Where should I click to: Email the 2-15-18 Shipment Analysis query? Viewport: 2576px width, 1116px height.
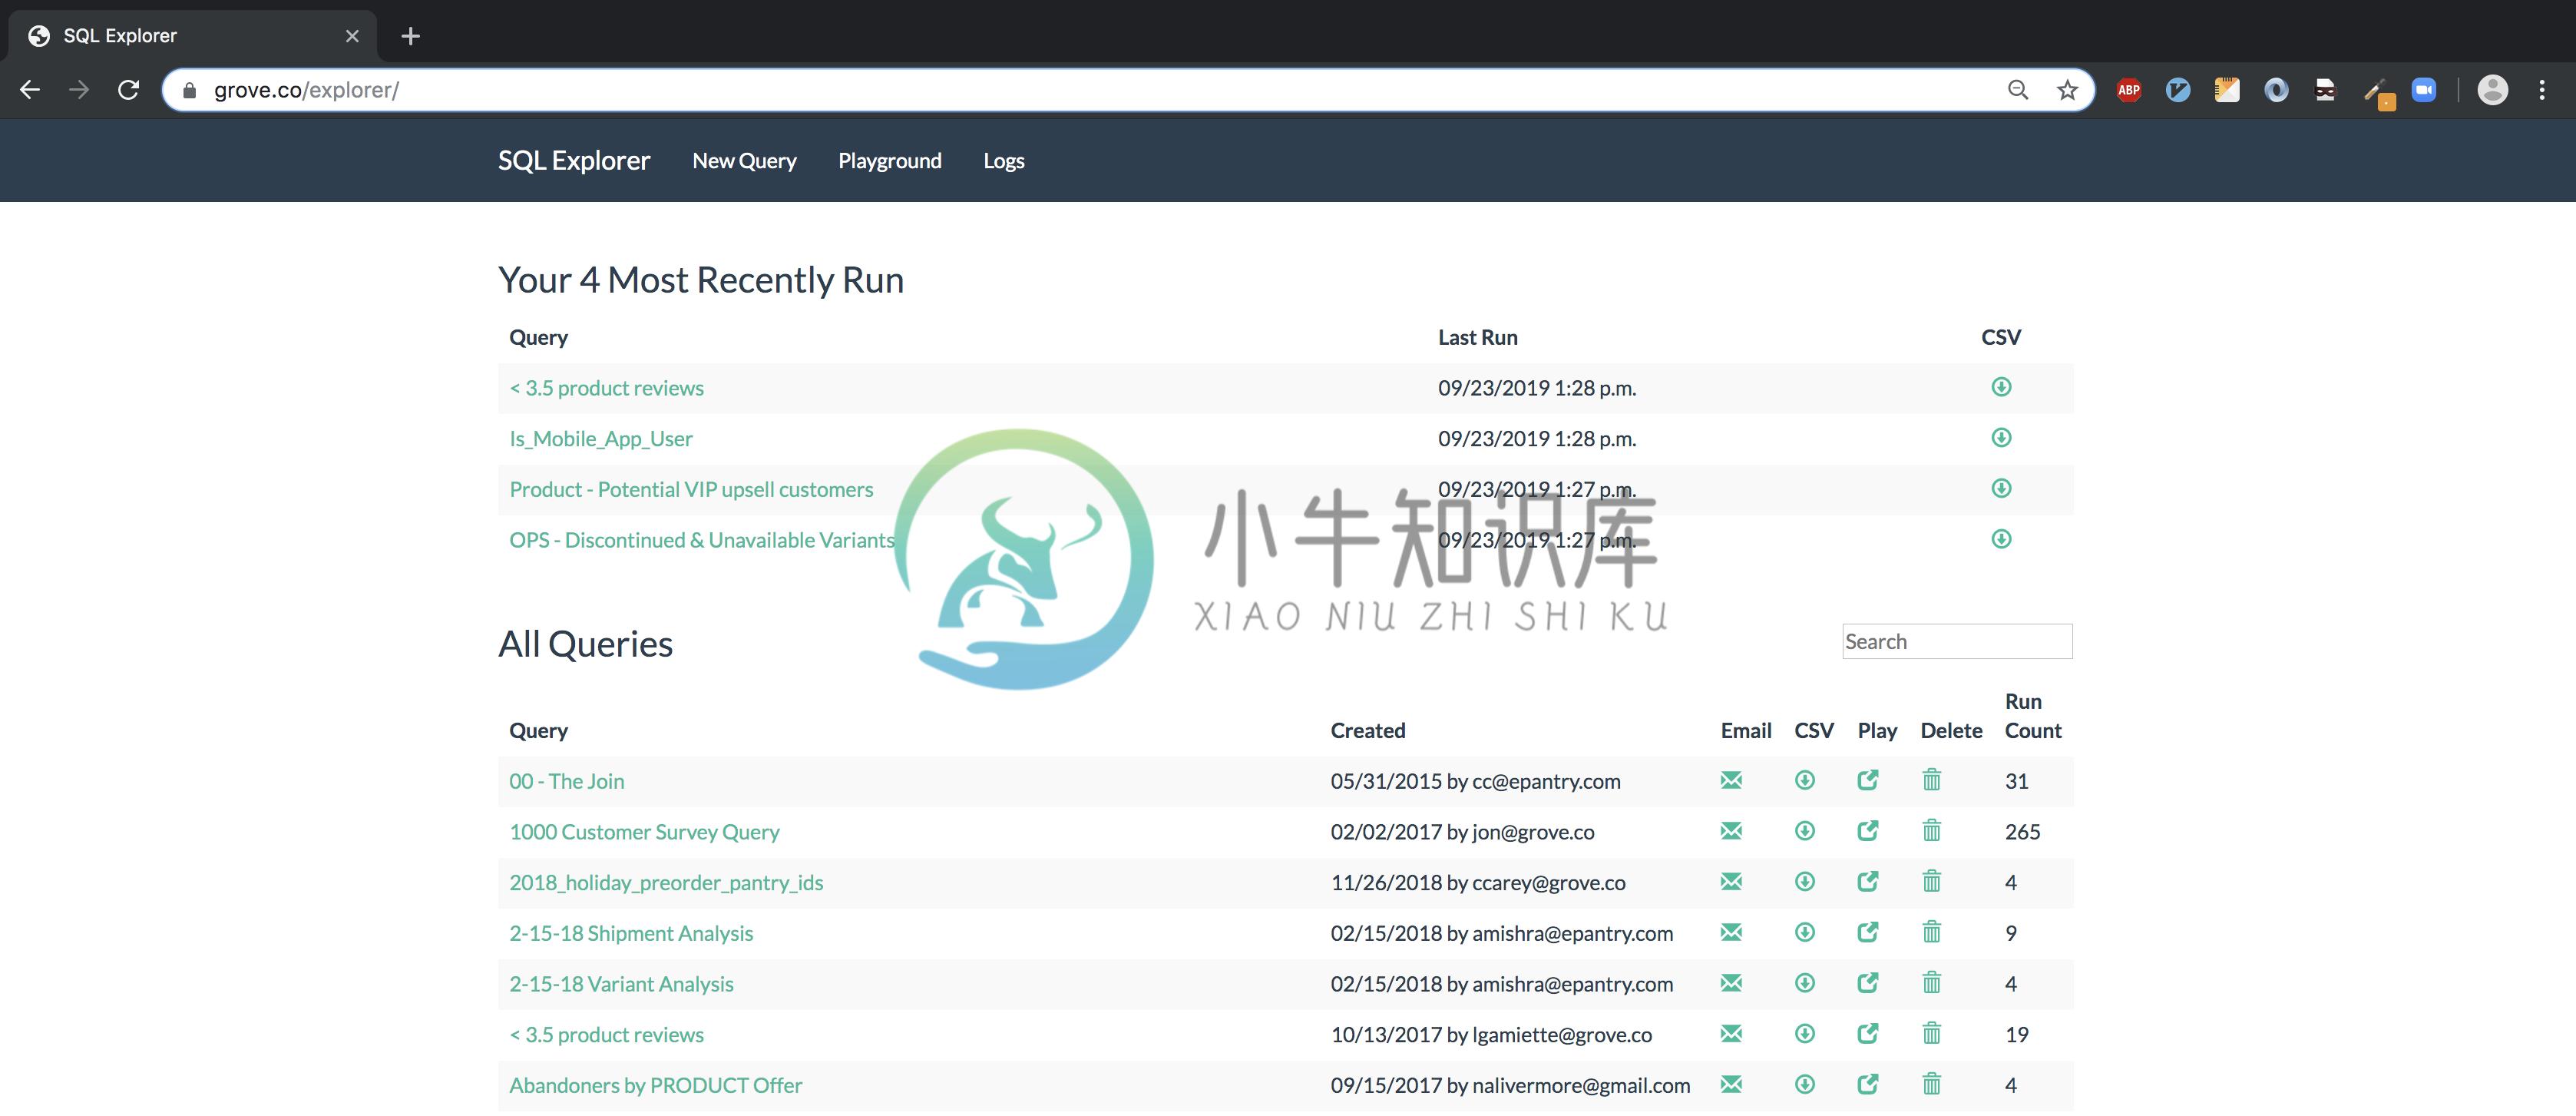pyautogui.click(x=1731, y=932)
